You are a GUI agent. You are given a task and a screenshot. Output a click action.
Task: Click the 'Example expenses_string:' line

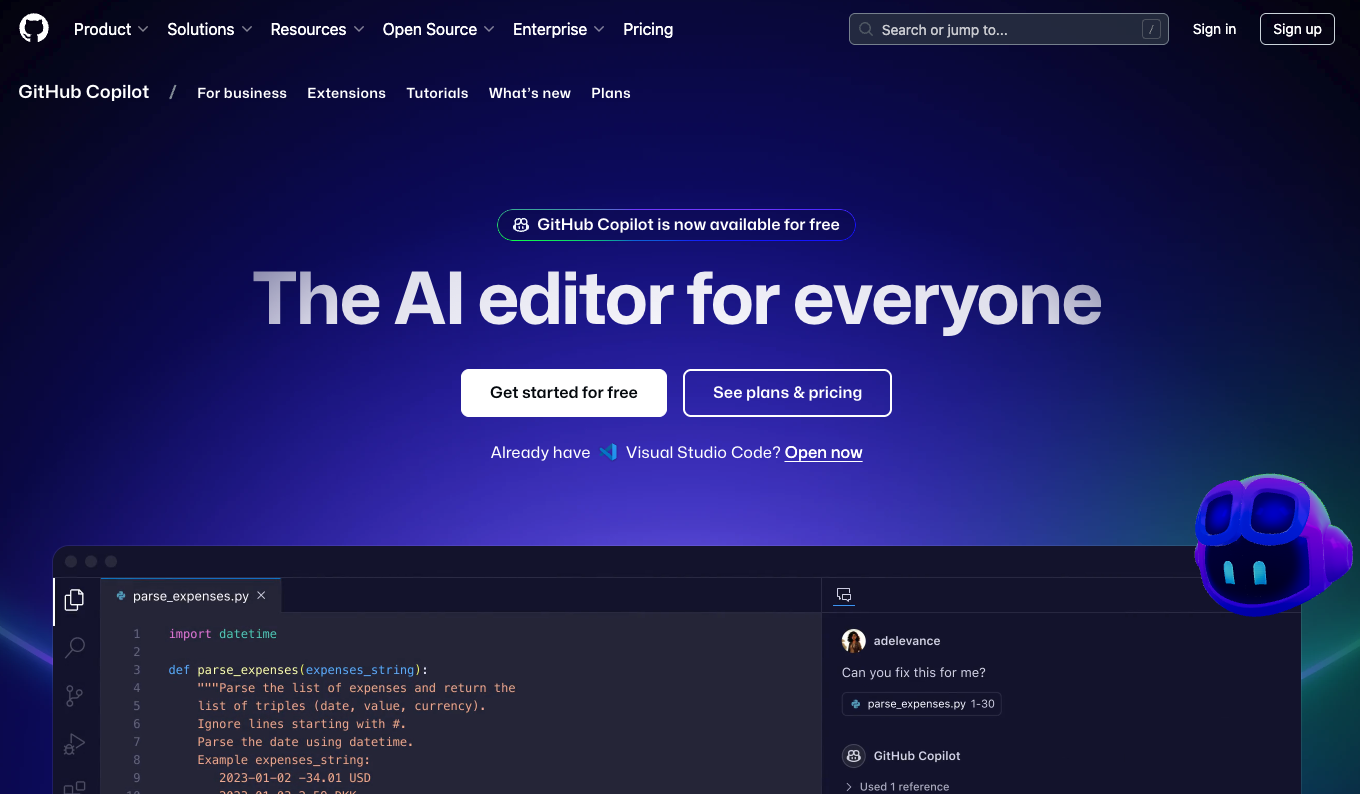(284, 760)
